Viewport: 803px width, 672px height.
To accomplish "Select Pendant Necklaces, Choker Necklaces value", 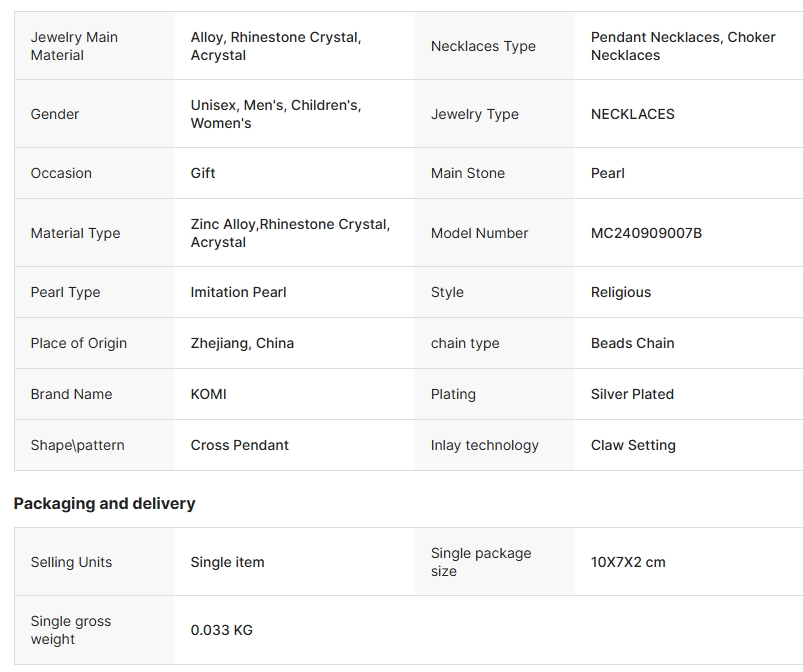I will click(x=683, y=46).
